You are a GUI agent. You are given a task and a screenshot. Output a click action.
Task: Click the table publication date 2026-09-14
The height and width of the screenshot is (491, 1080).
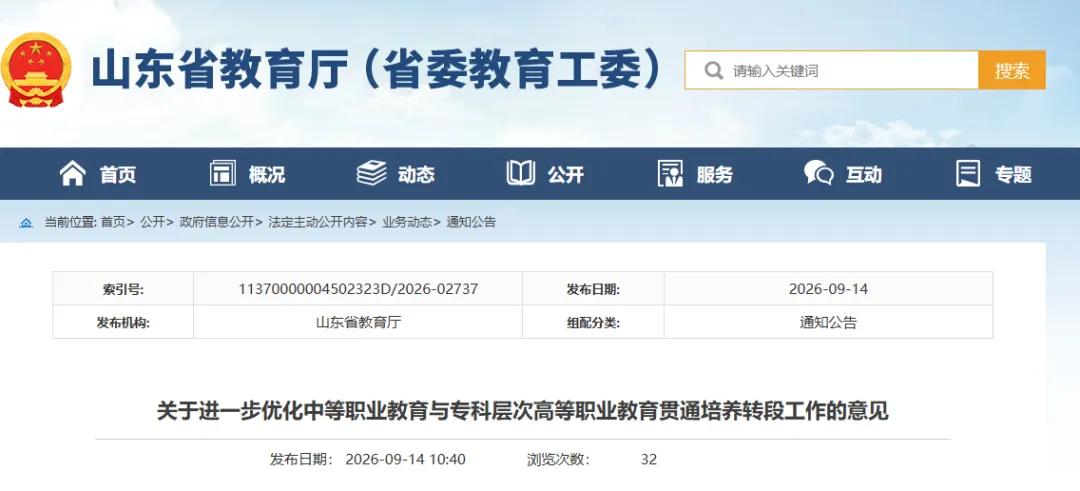(829, 289)
